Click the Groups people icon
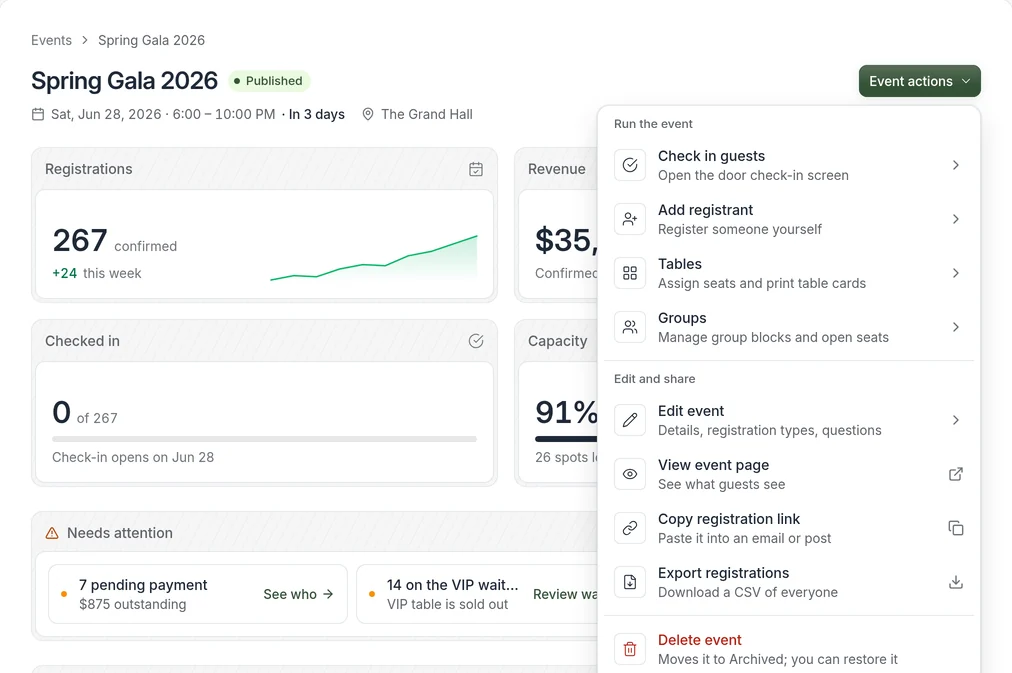Image resolution: width=1012 pixels, height=673 pixels. 630,327
